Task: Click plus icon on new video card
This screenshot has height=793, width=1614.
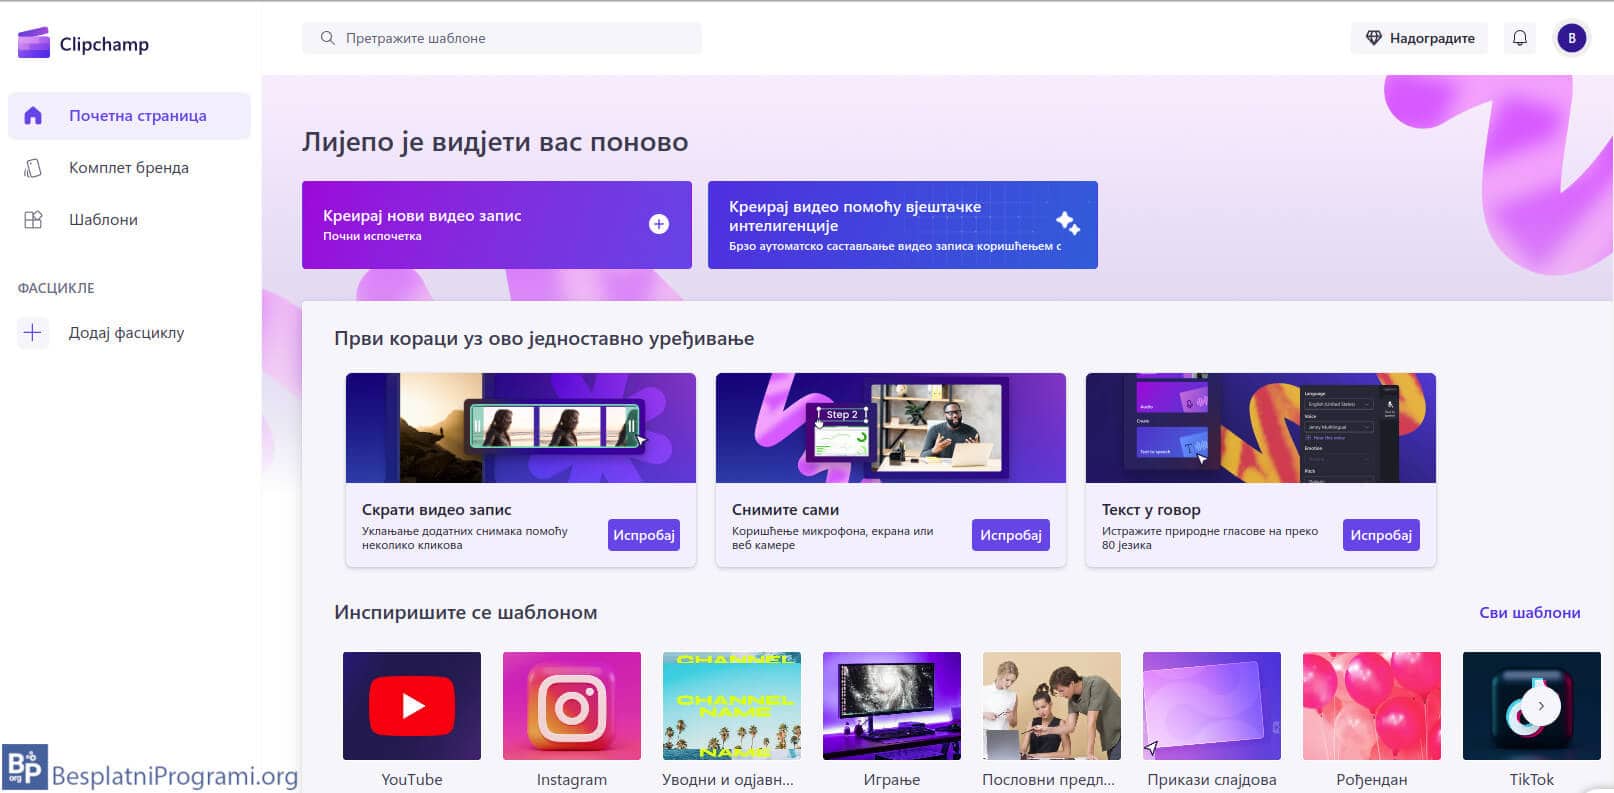Action: (x=659, y=224)
